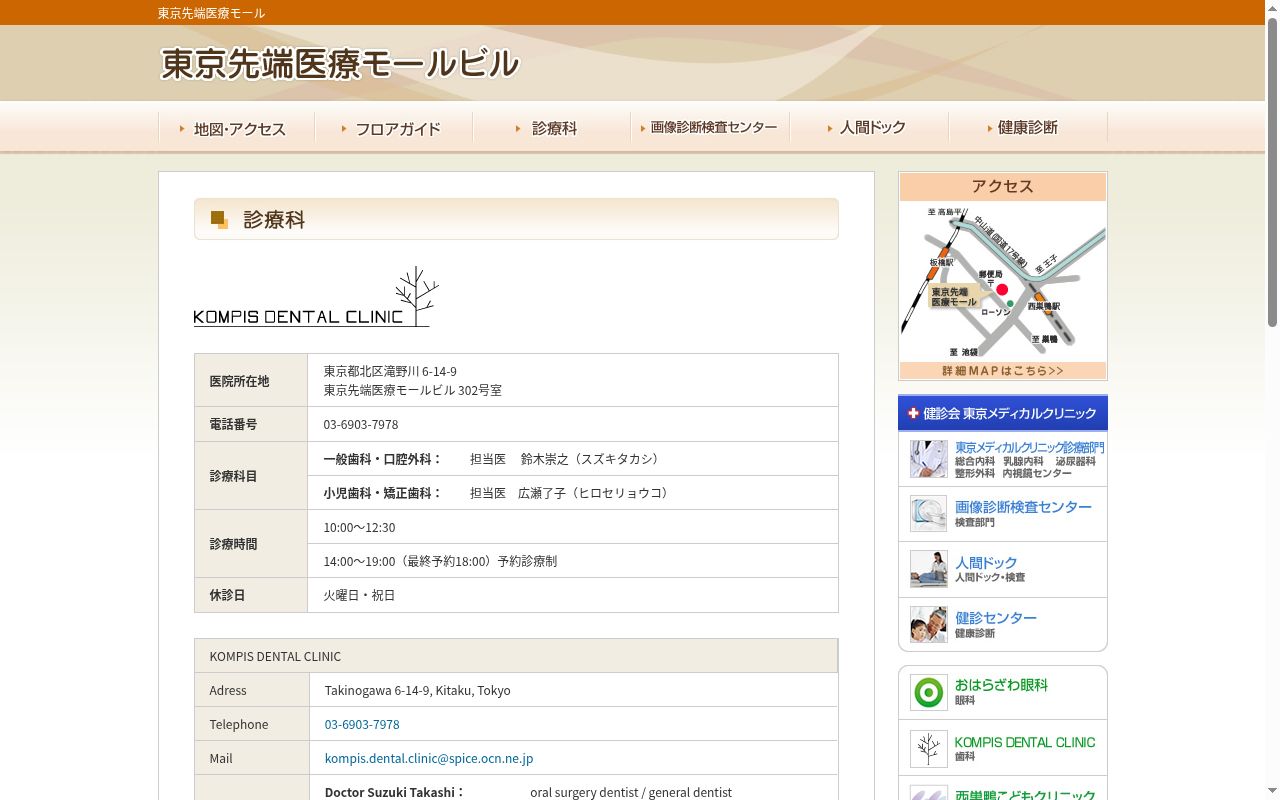Click the page's vertical scrollbar thumb
Screen dimensions: 1280x800
pyautogui.click(x=1272, y=172)
